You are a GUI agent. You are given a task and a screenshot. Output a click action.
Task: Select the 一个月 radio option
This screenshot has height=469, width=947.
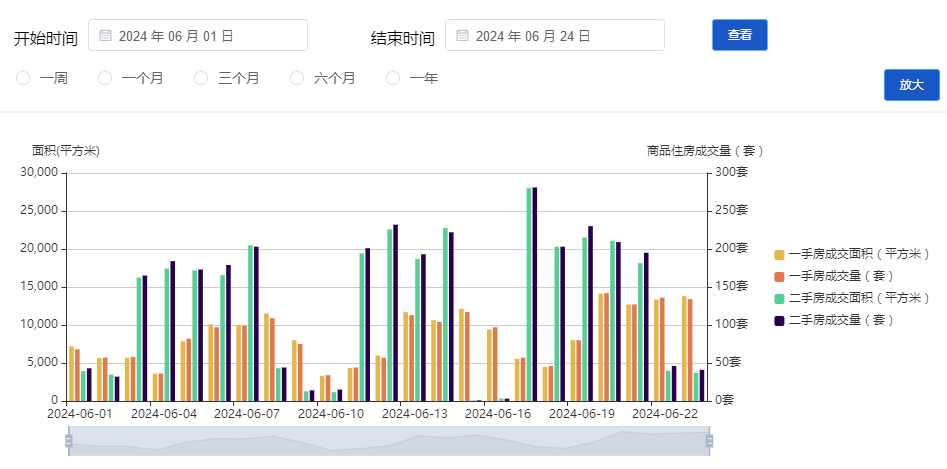105,78
